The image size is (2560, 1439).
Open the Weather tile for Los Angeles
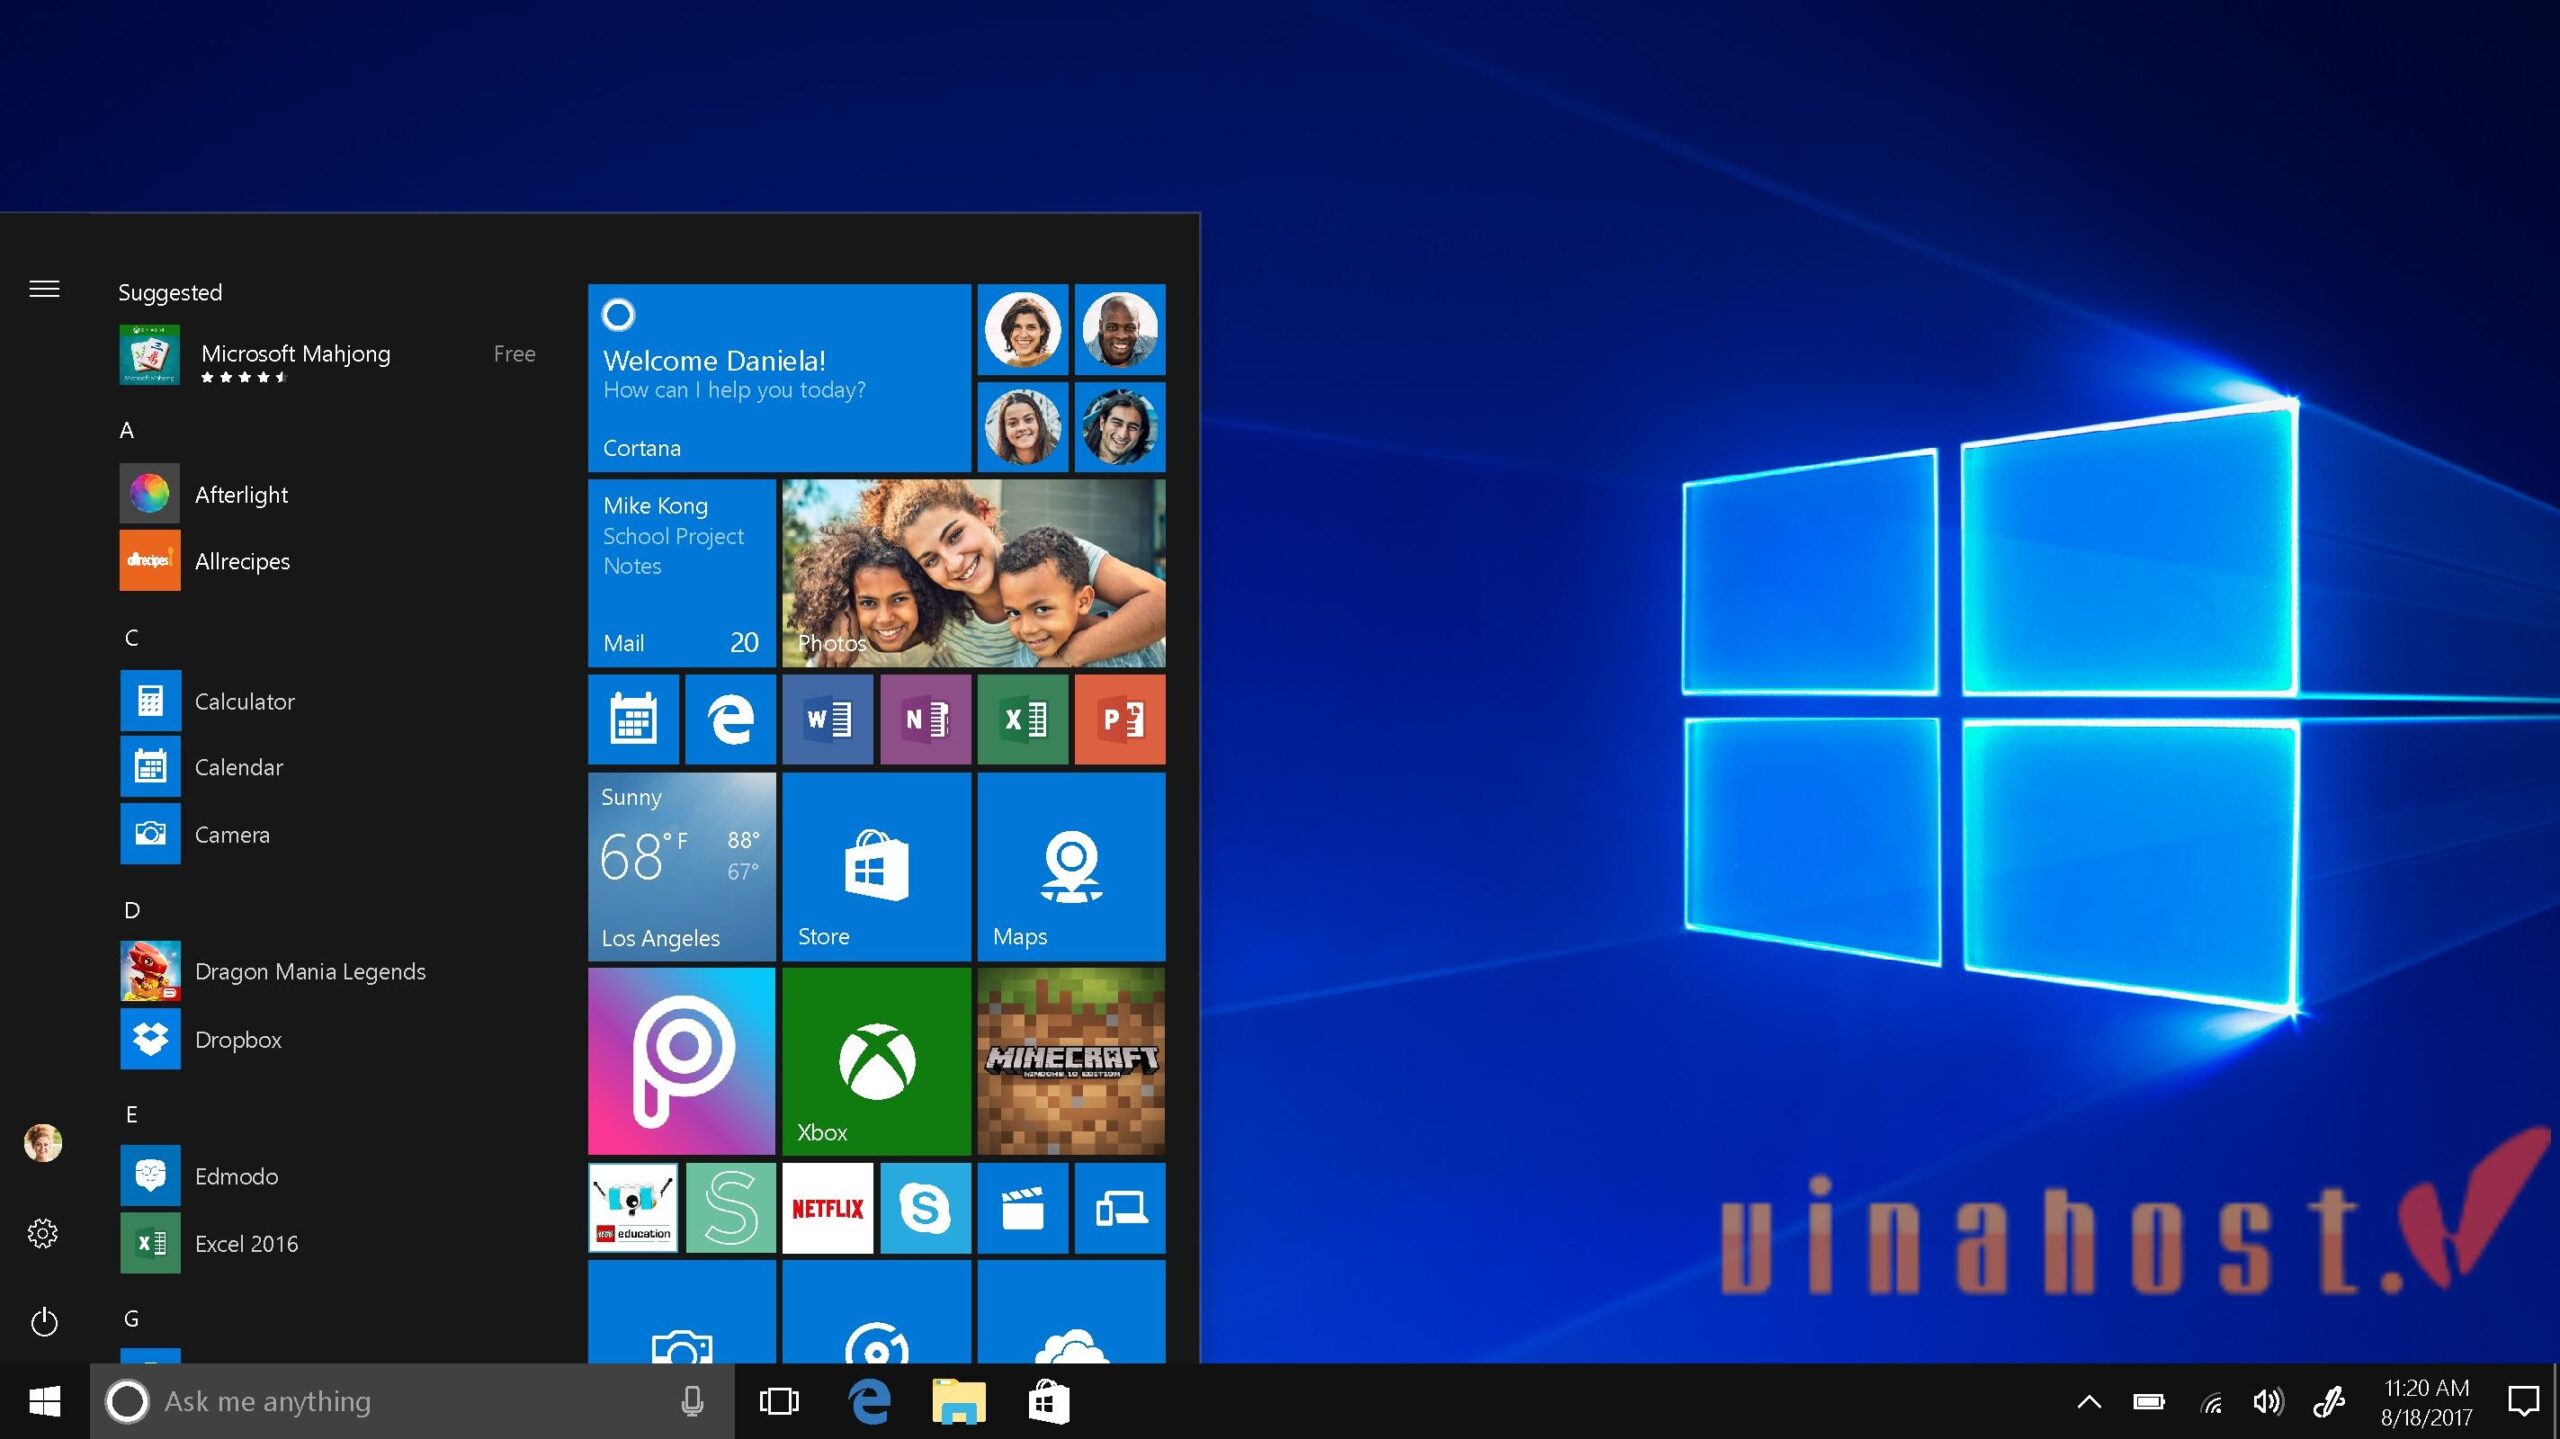[681, 866]
